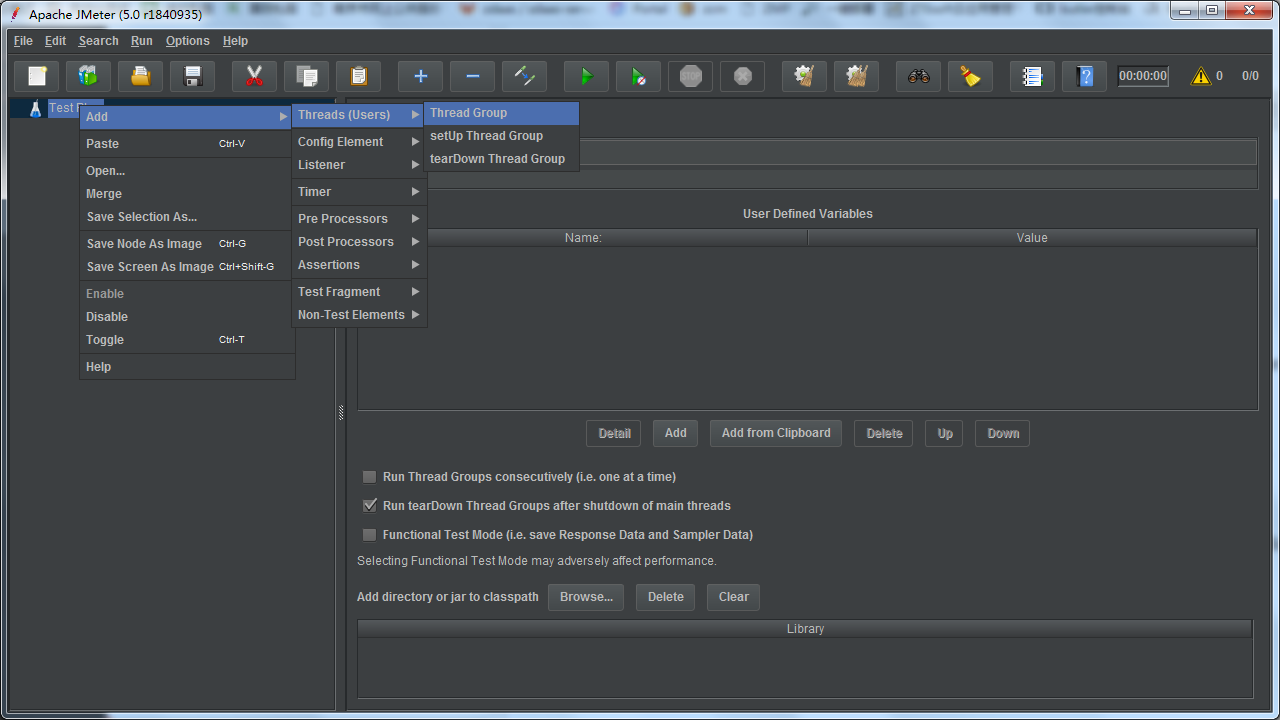Open the Search menu in menu bar

point(99,41)
